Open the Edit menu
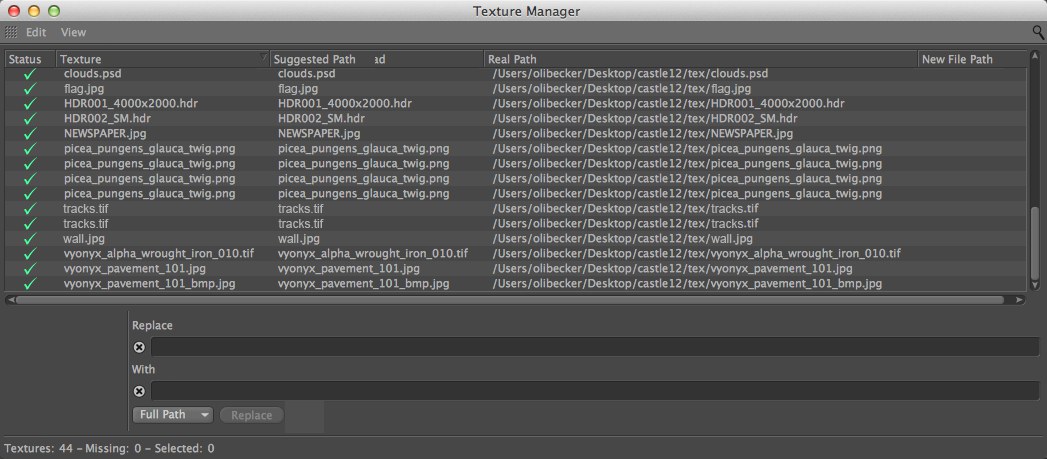Image resolution: width=1047 pixels, height=459 pixels. [36, 32]
